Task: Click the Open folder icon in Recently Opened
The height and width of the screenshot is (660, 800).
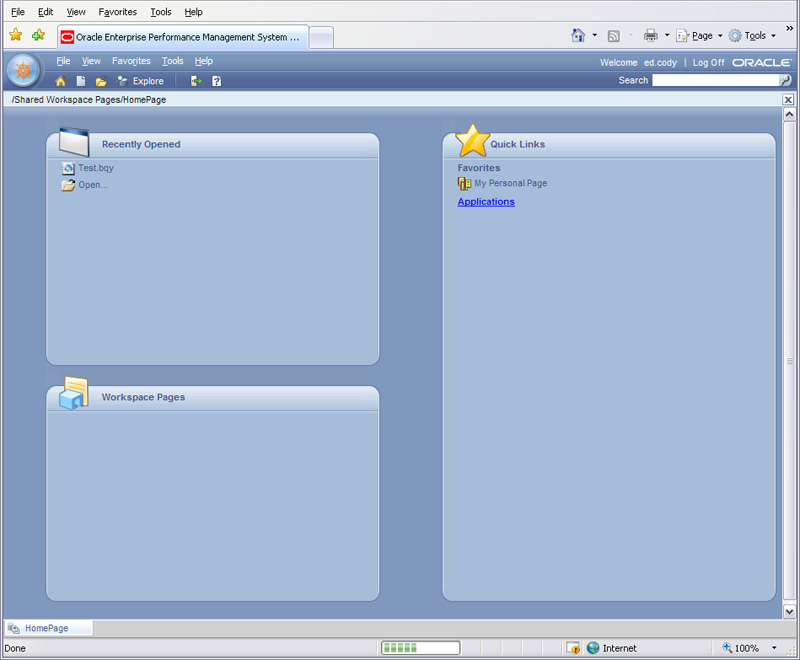Action: (68, 185)
